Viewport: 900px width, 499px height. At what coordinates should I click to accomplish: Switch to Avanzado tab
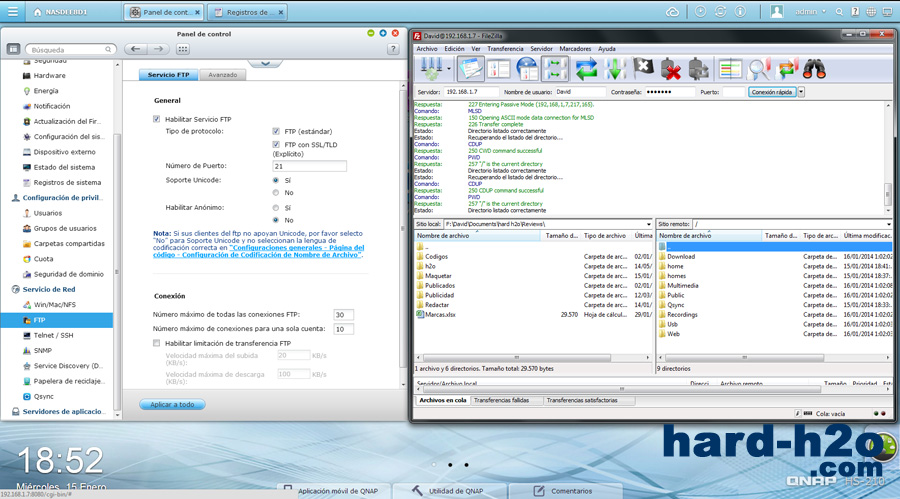[x=223, y=75]
